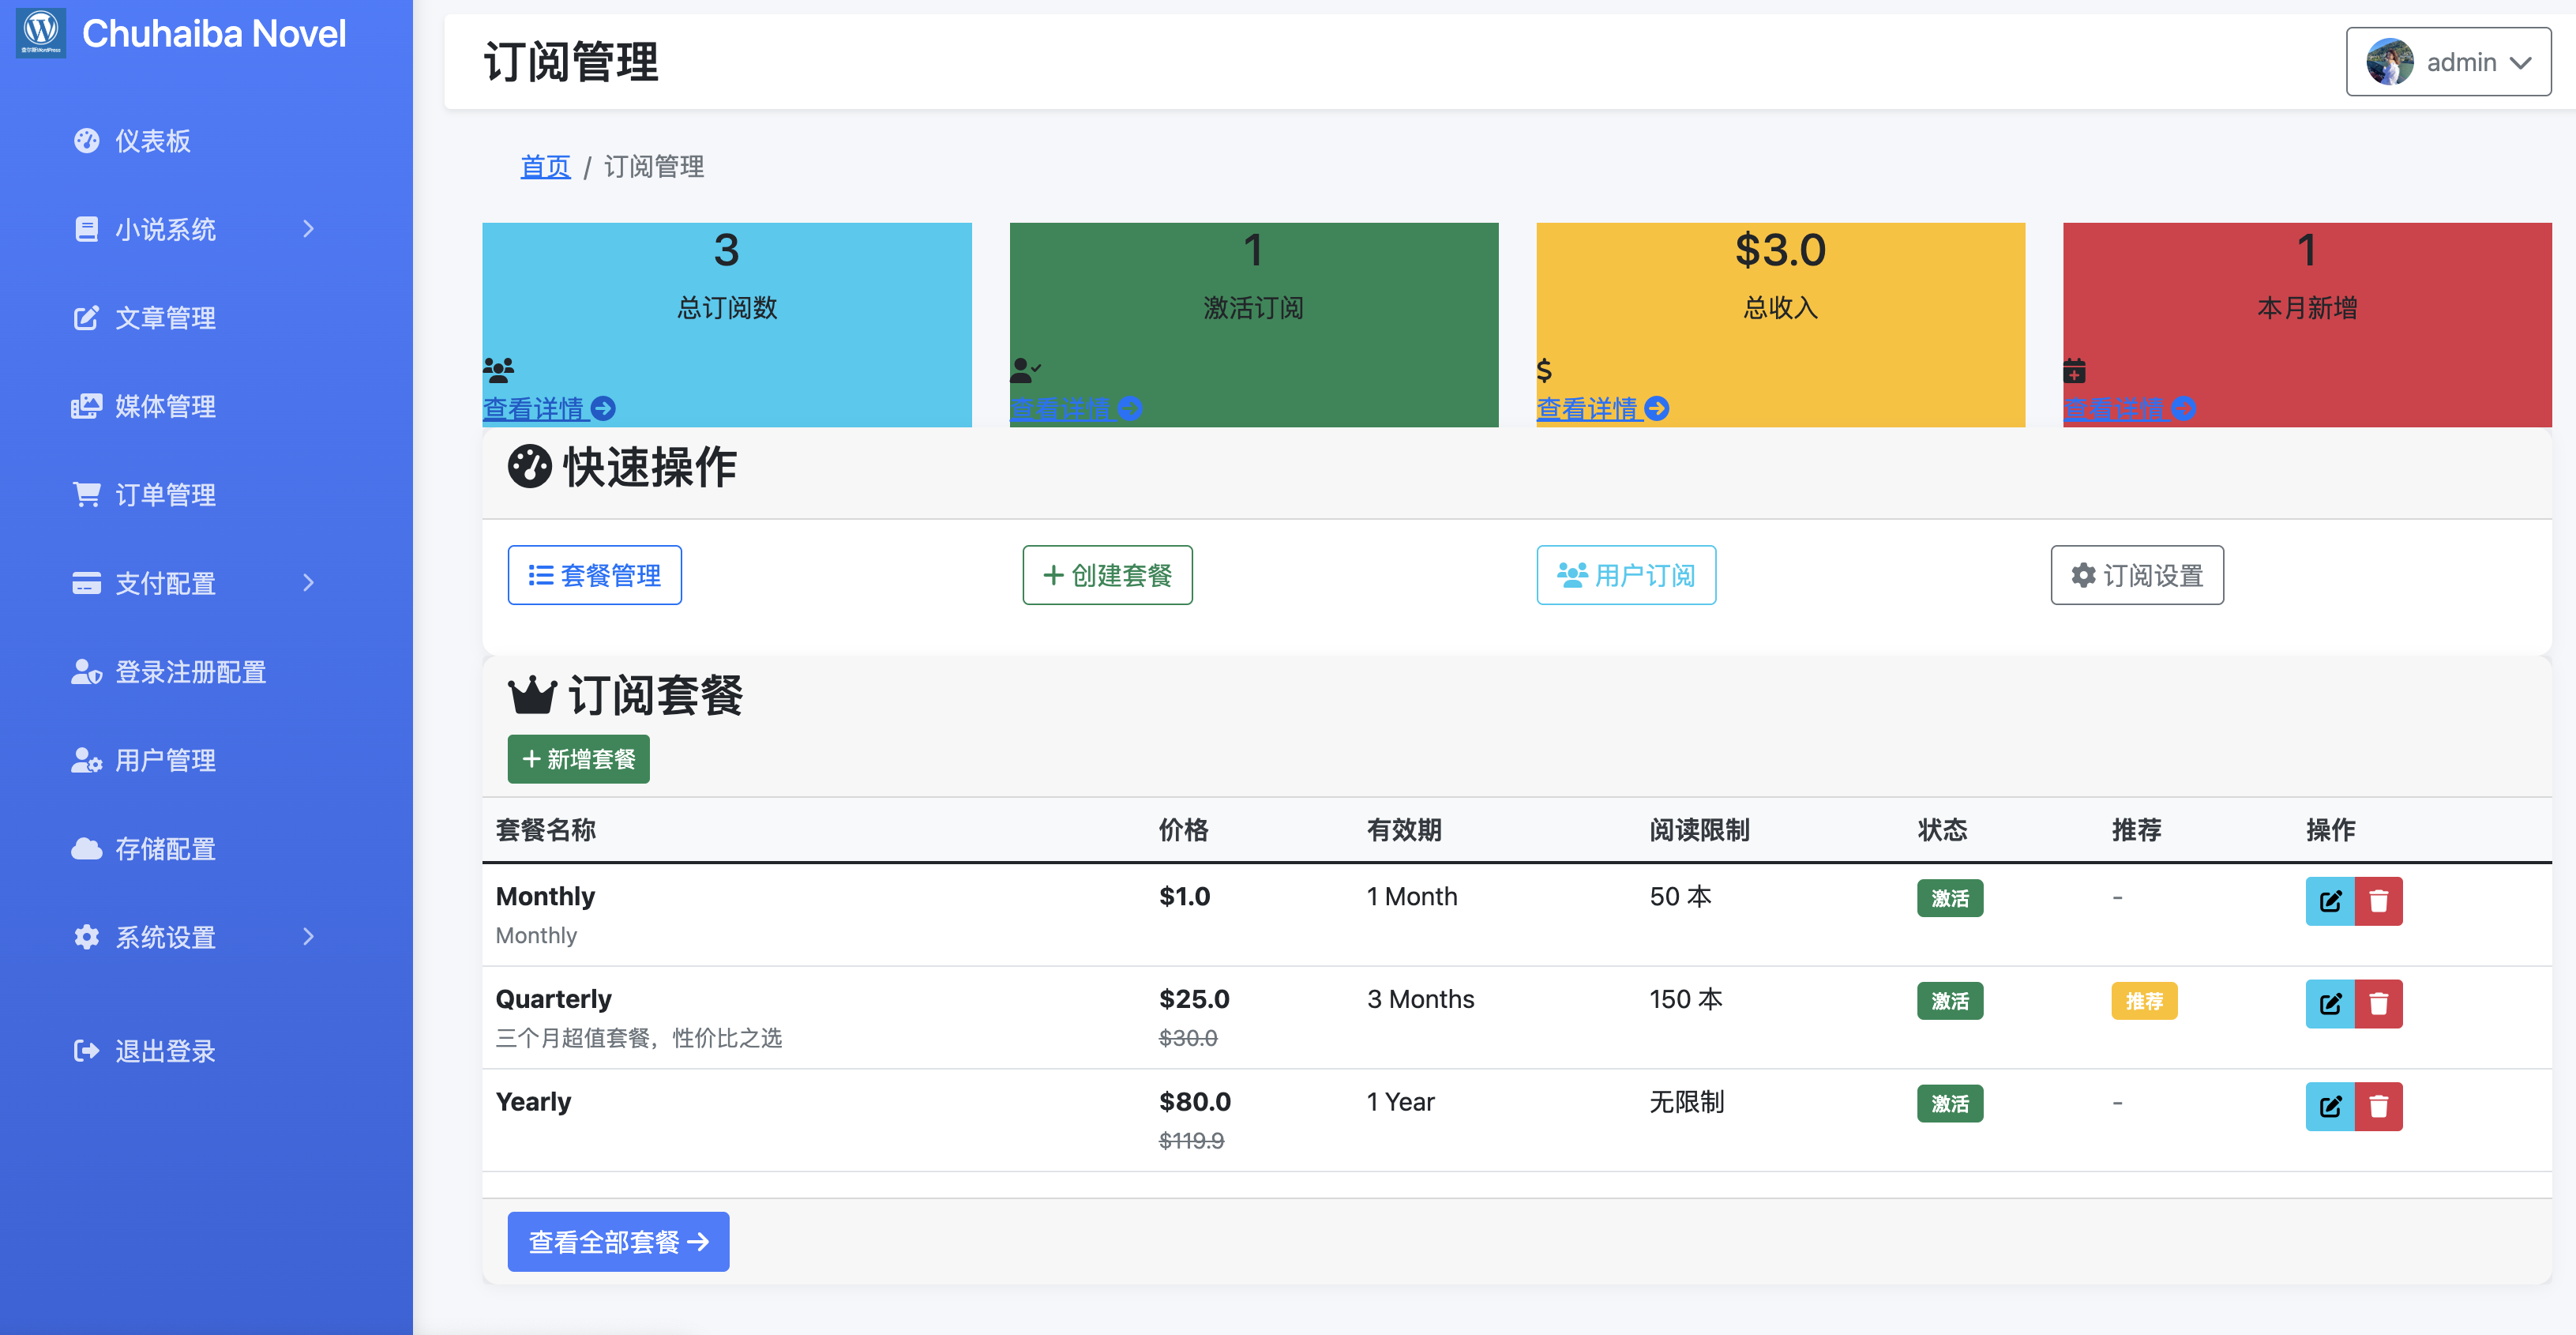Expand the 支付配置 submenu chevron

(308, 583)
